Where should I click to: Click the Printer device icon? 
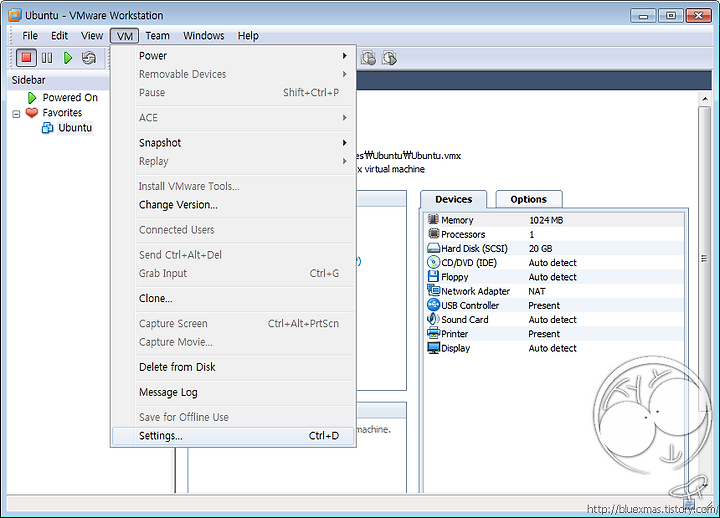pyautogui.click(x=433, y=333)
